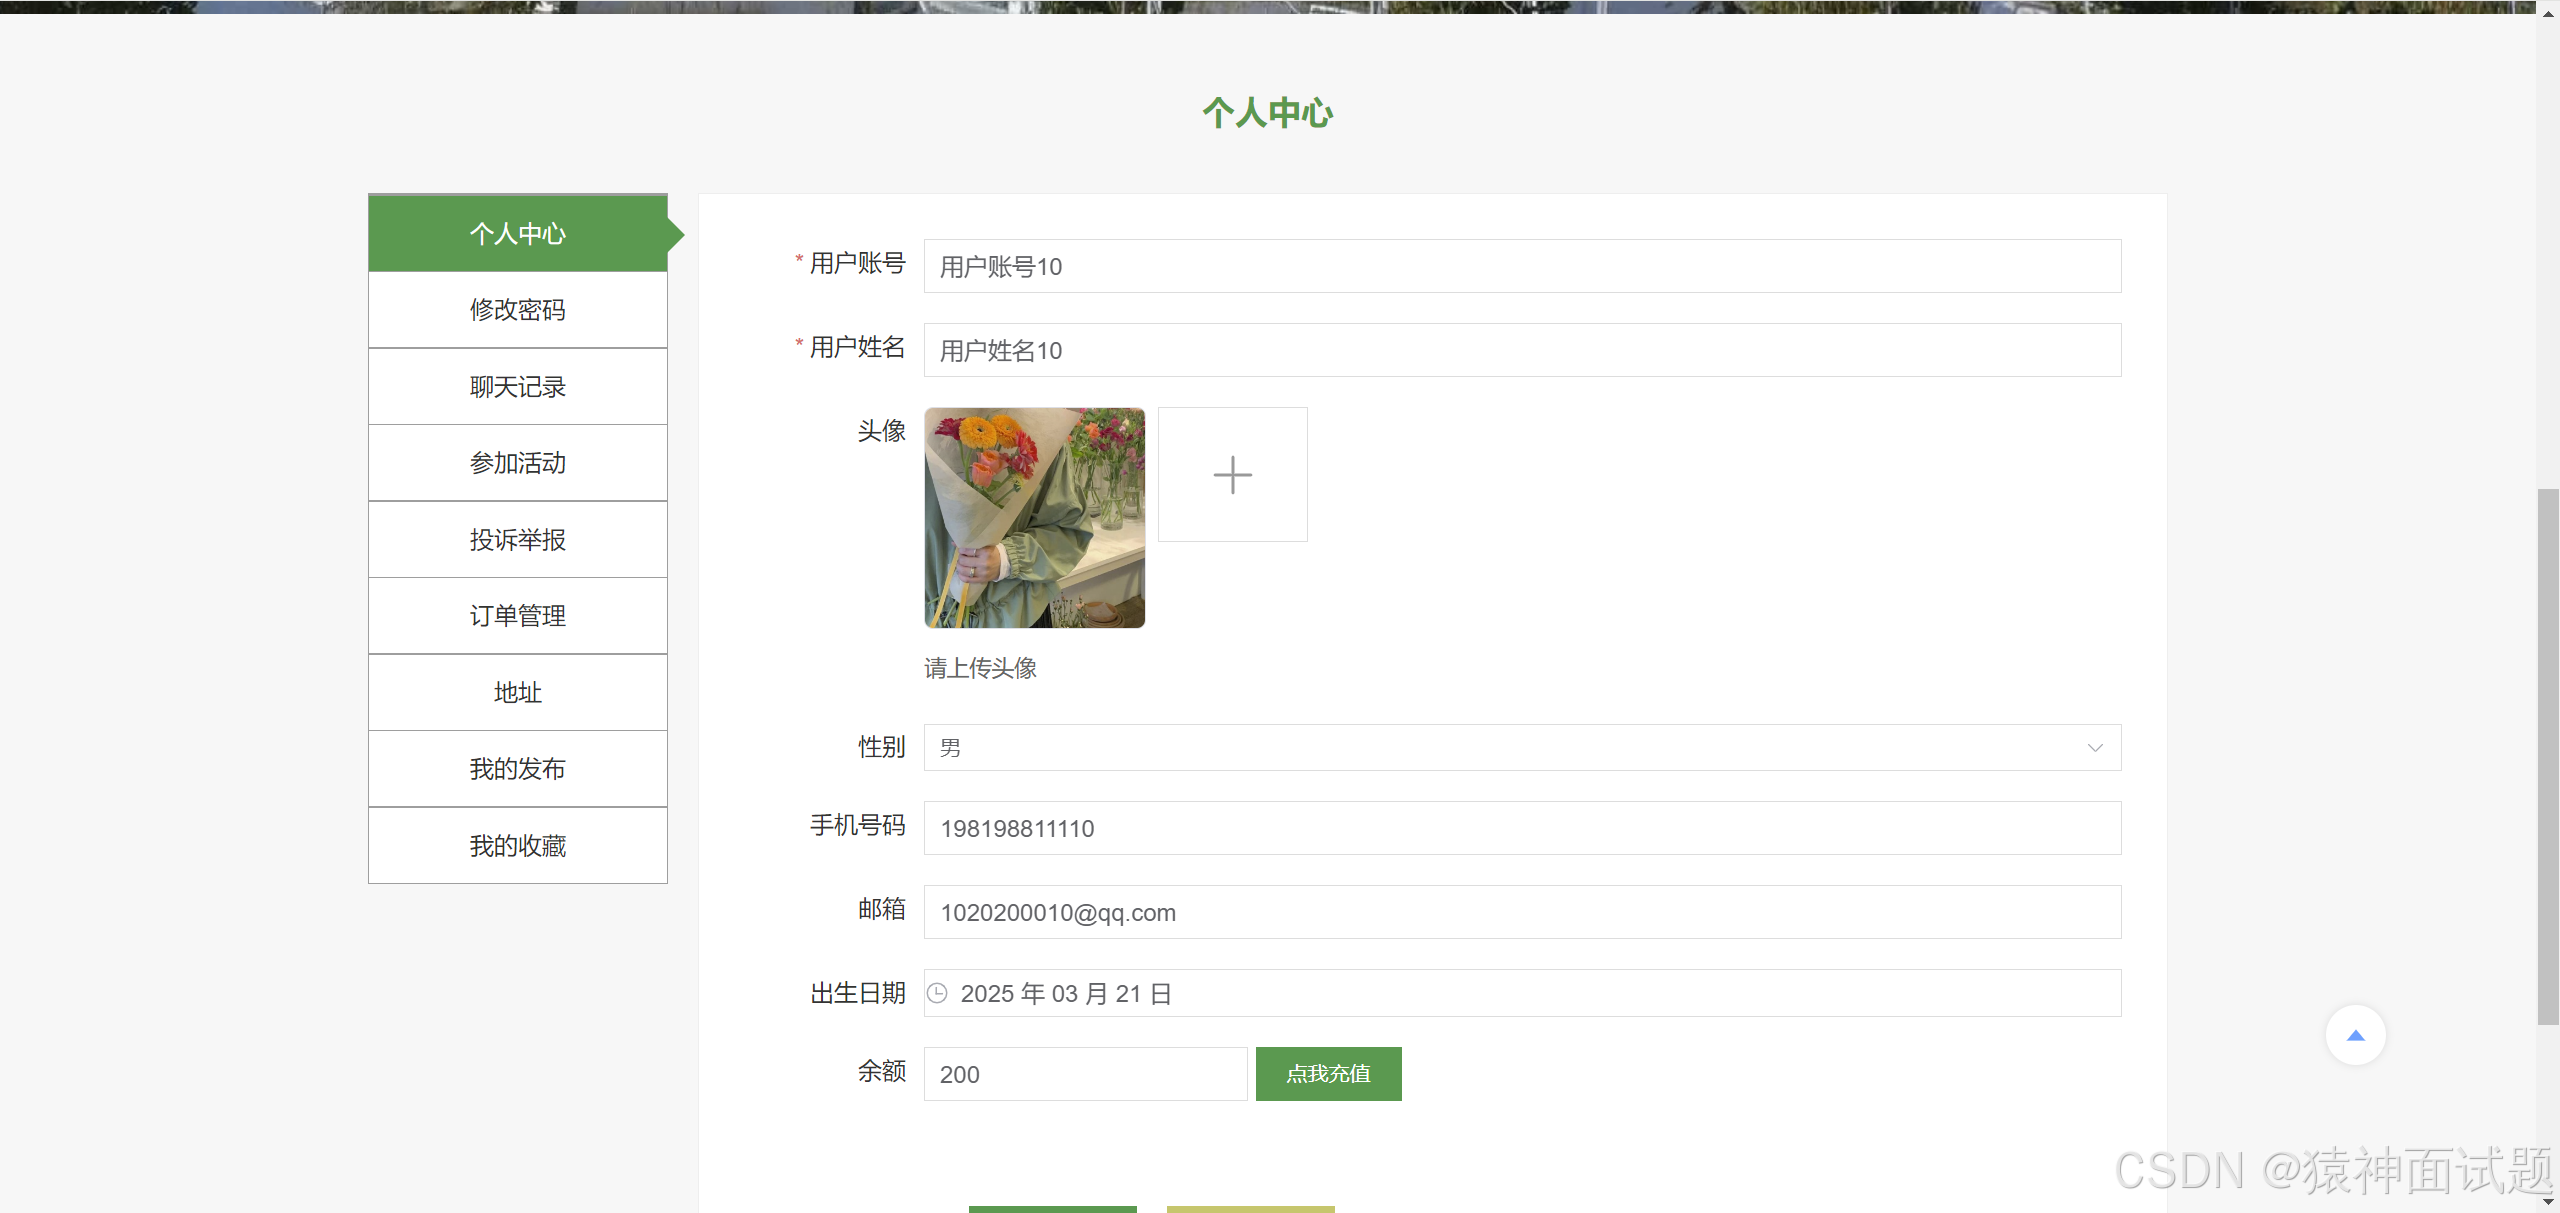
Task: Open the 出生日期 date picker field
Action: (1520, 993)
